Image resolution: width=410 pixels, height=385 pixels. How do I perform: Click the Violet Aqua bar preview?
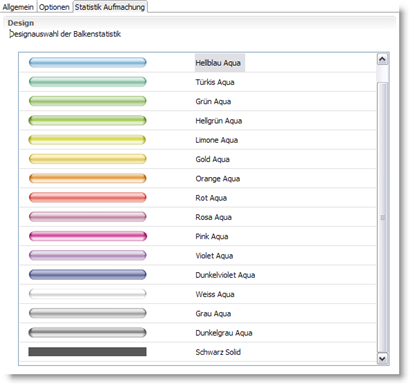pyautogui.click(x=88, y=256)
